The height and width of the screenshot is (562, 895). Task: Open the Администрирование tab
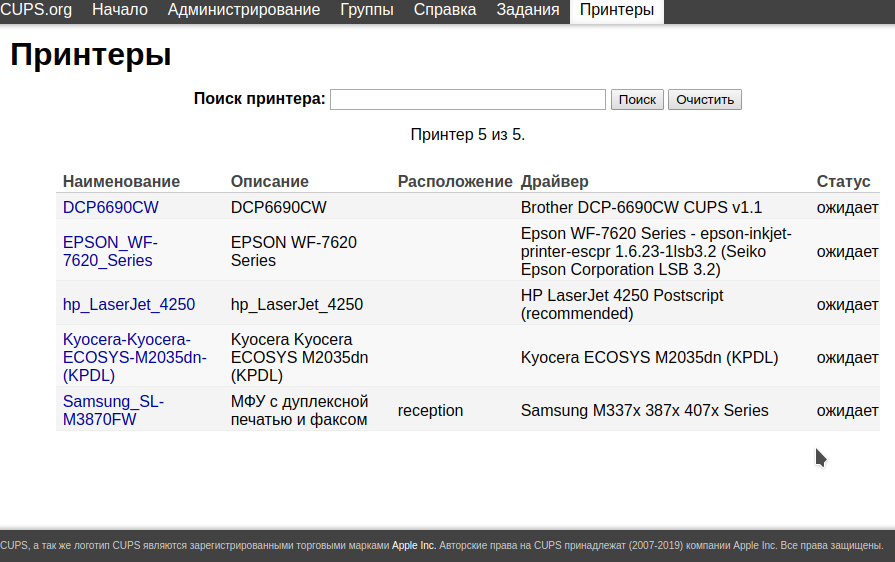click(x=244, y=10)
